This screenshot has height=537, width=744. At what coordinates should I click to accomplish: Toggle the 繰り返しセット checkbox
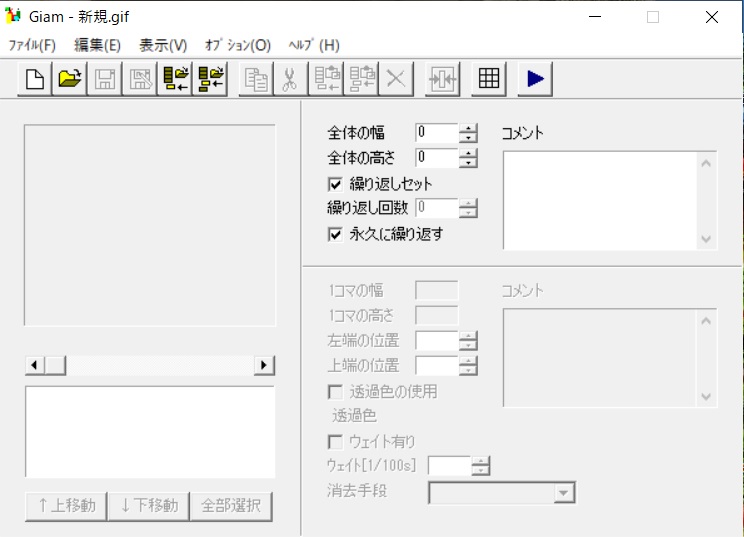click(x=335, y=184)
